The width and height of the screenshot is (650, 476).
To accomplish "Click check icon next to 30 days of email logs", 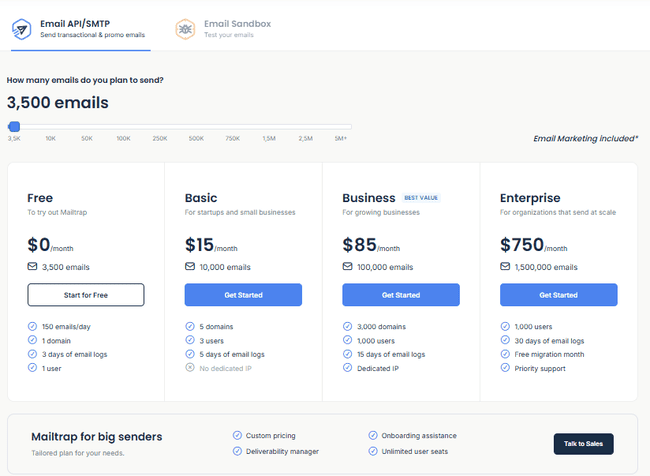I will point(505,340).
